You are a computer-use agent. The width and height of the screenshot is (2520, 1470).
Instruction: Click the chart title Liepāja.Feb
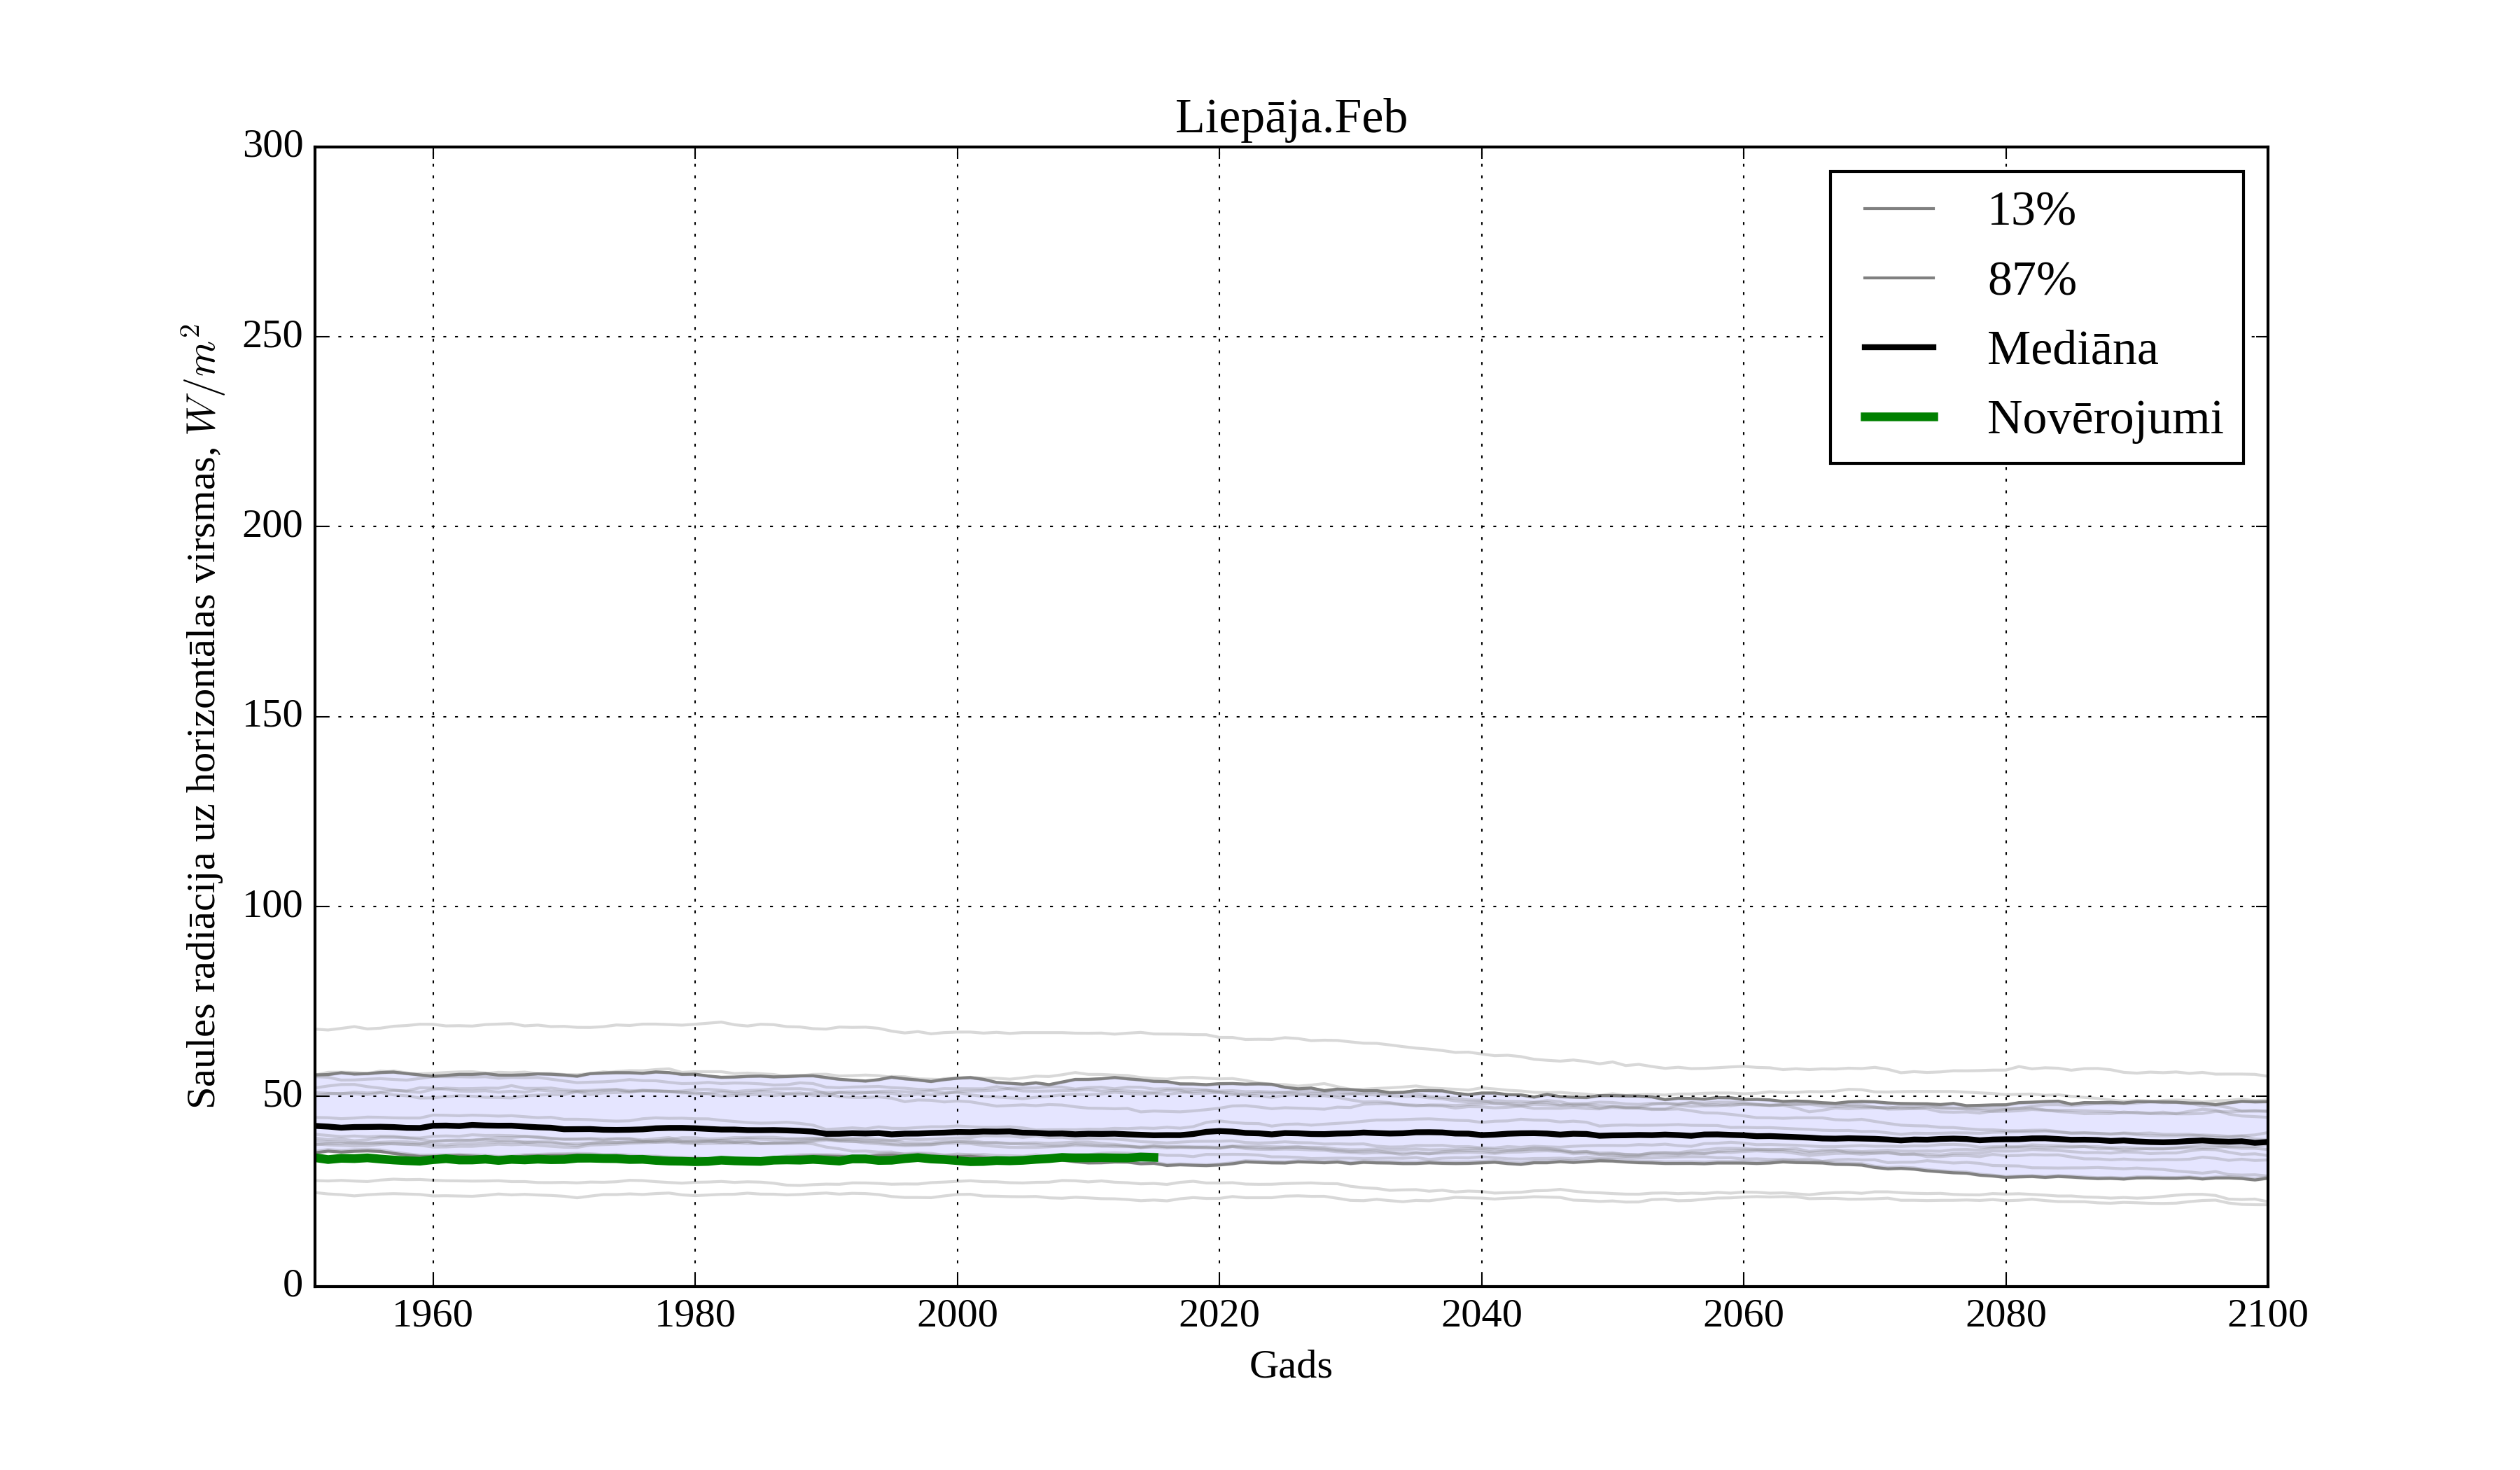(1290, 118)
